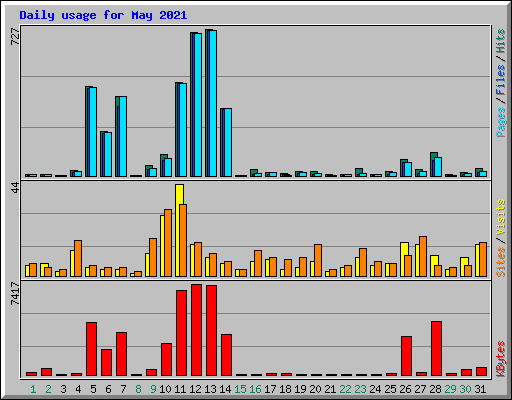This screenshot has height=400, width=512.
Task: Click day 29 on the x-axis
Action: pyautogui.click(x=450, y=389)
